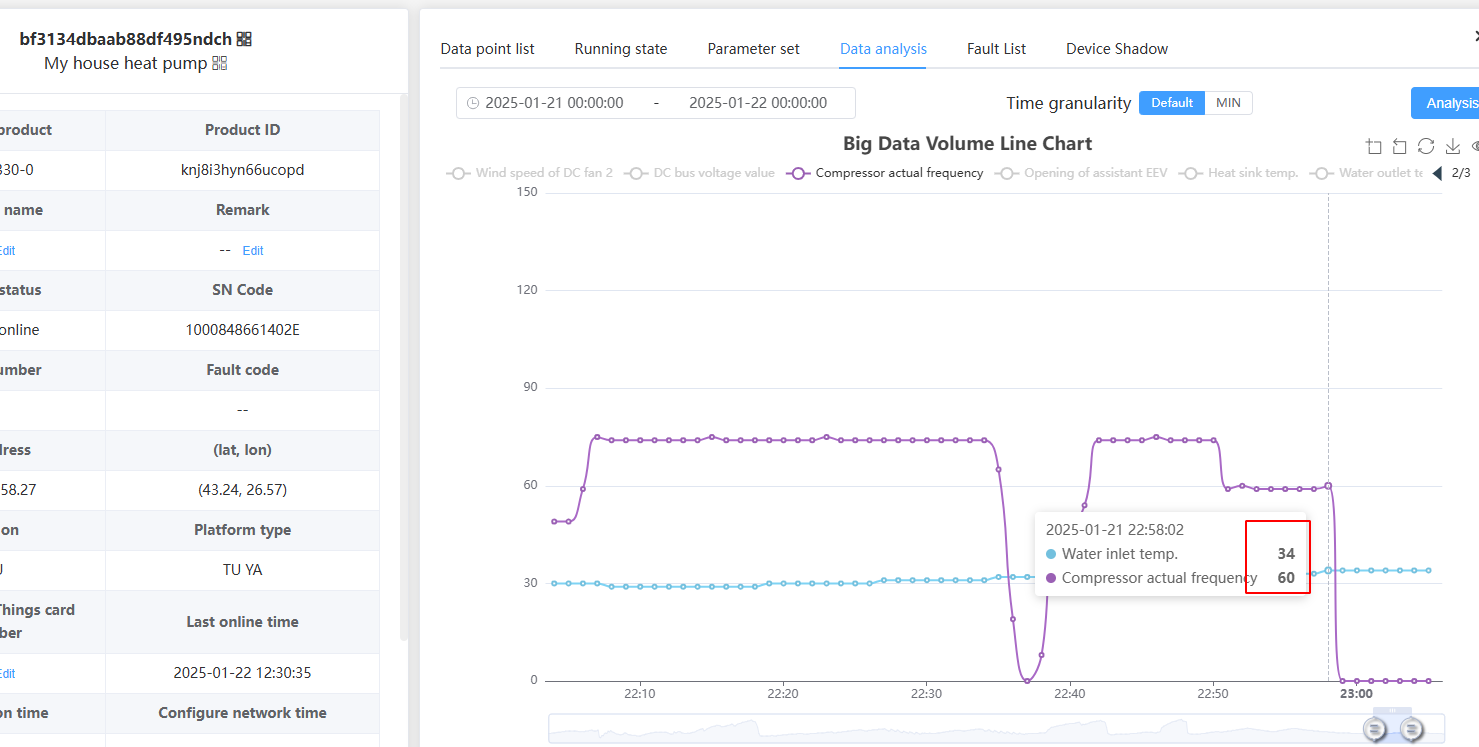1479x747 pixels.
Task: Select Default time granularity option
Action: coord(1171,103)
